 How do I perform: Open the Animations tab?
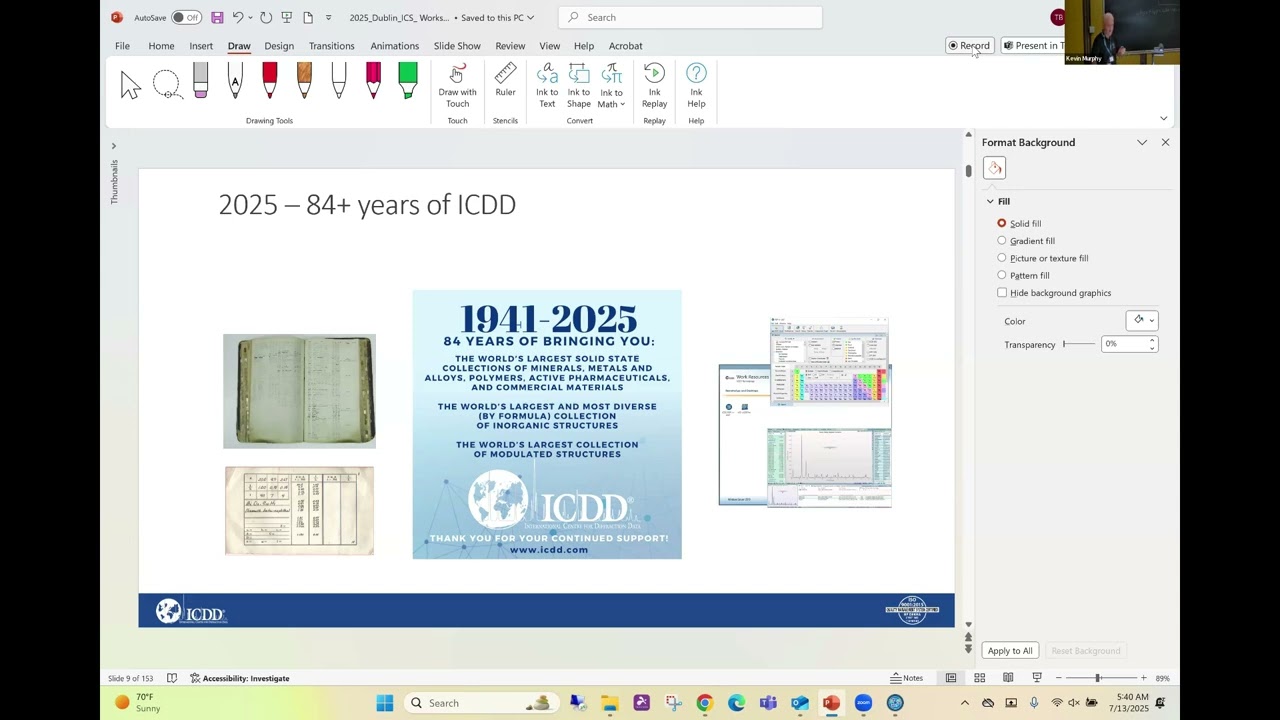395,46
